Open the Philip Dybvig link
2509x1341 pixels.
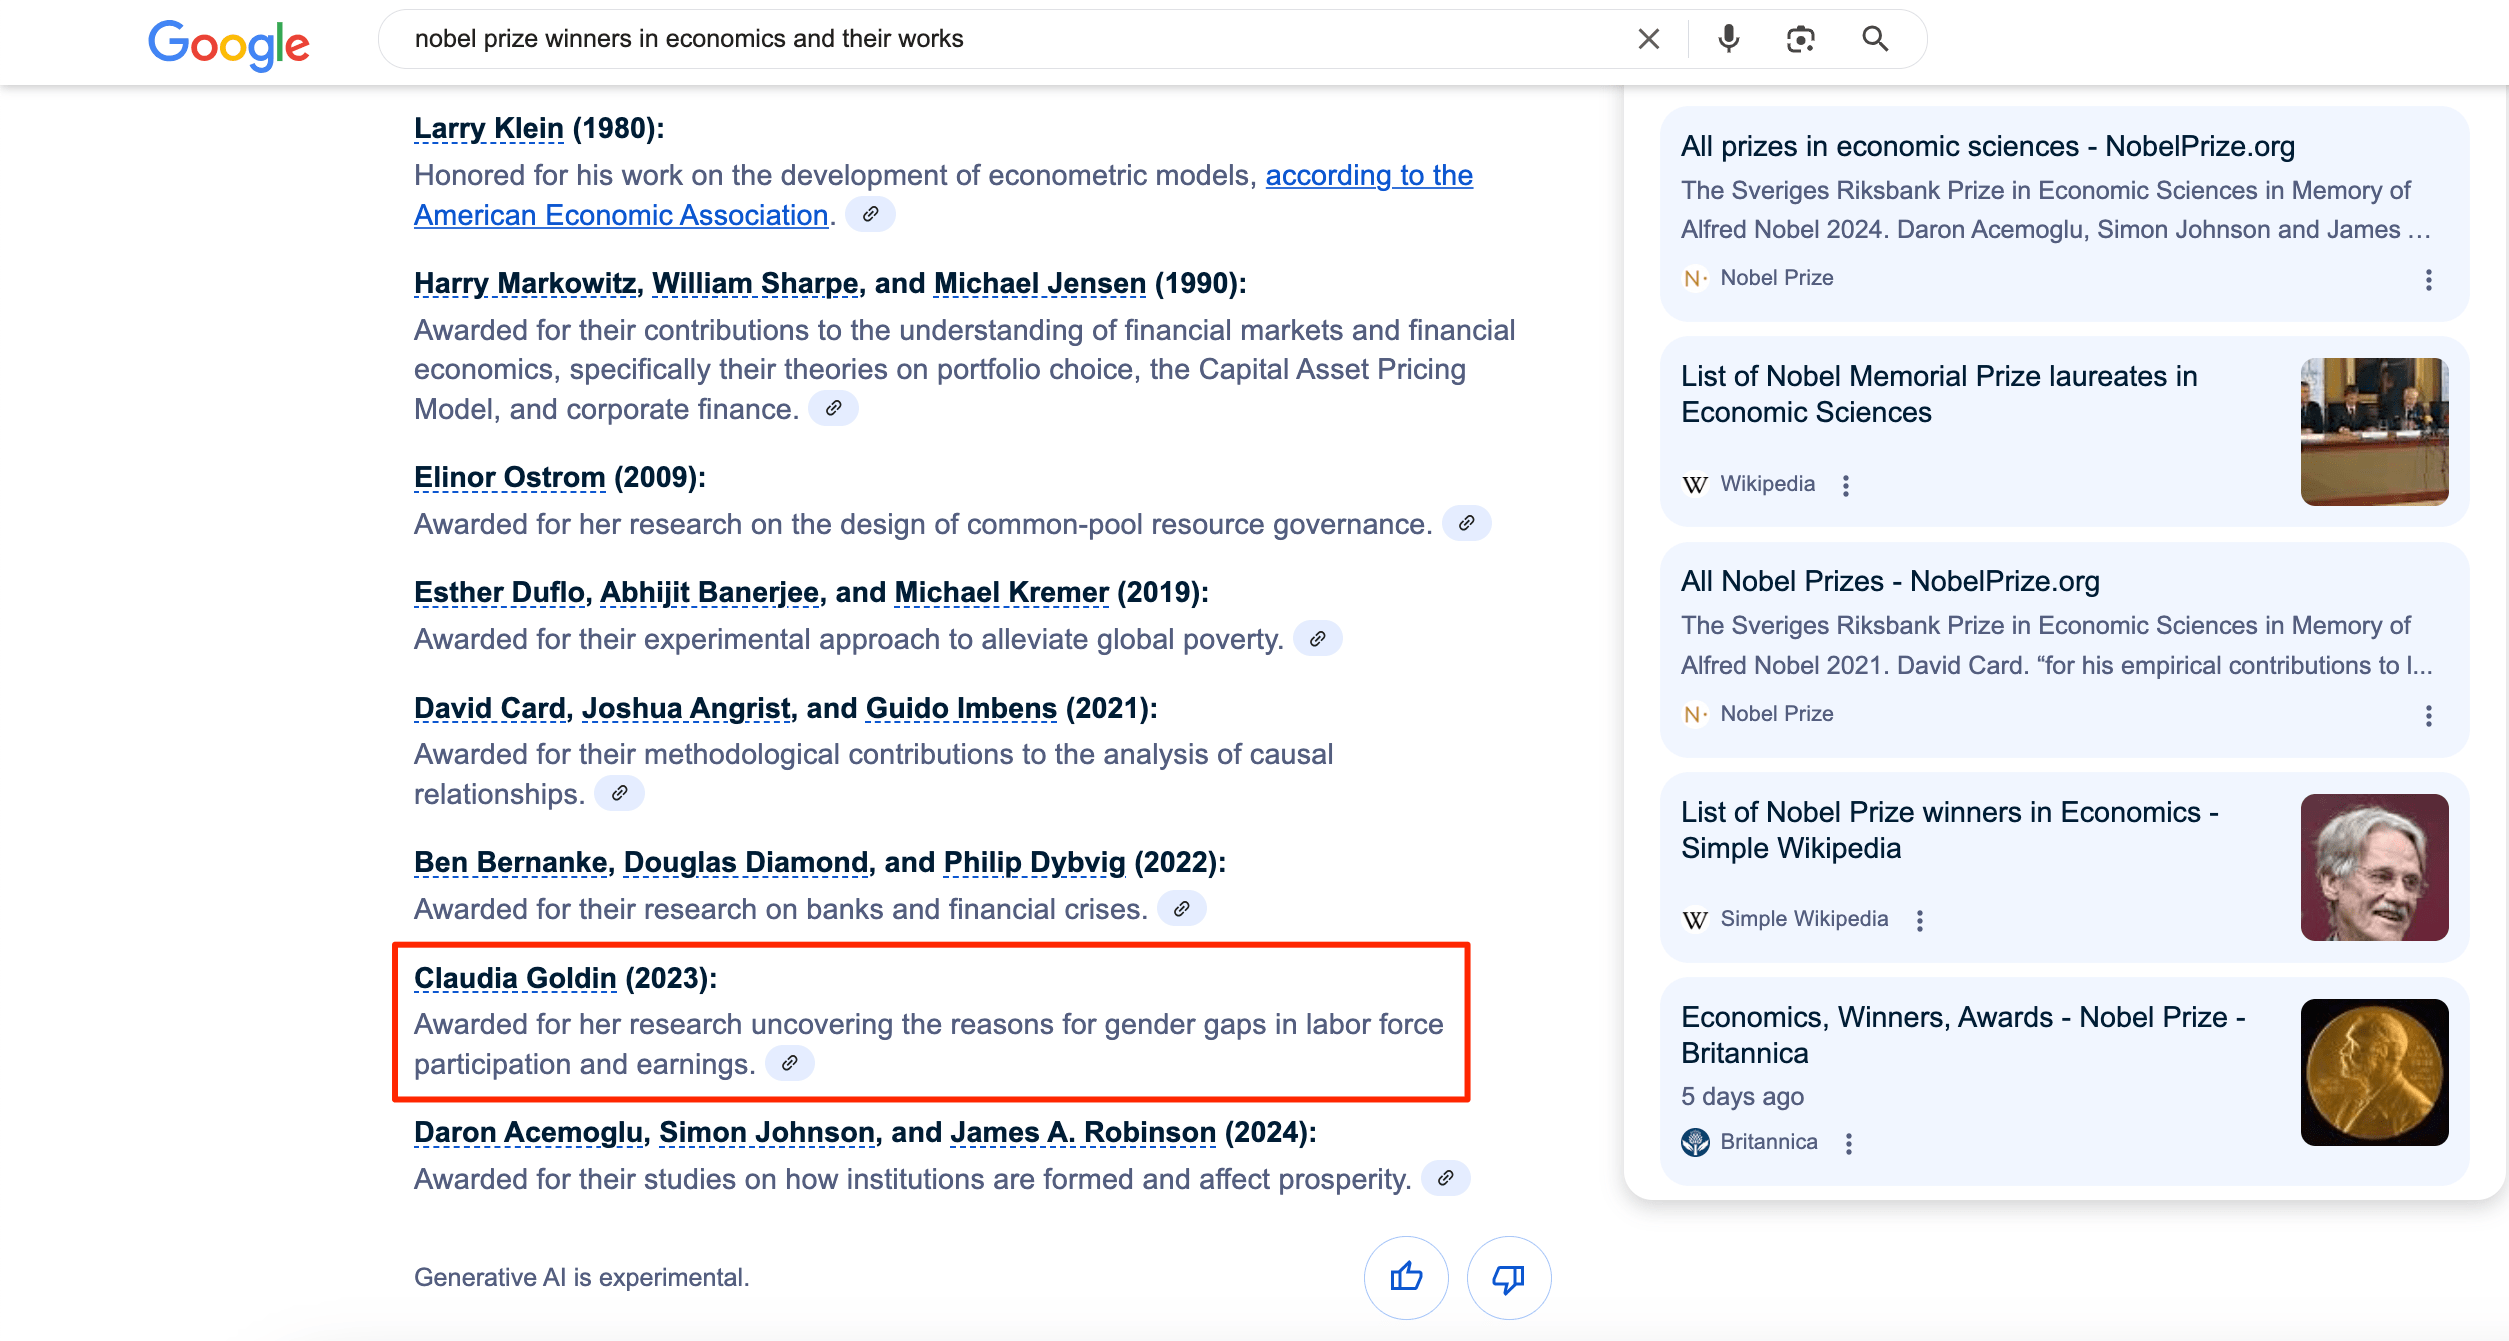(x=1035, y=863)
